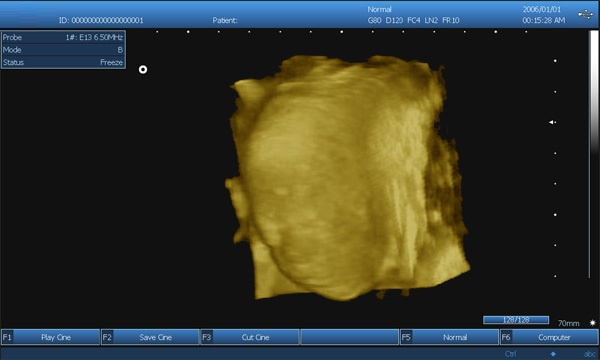600x360 pixels.
Task: Click the USB connection icon
Action: click(x=585, y=15)
